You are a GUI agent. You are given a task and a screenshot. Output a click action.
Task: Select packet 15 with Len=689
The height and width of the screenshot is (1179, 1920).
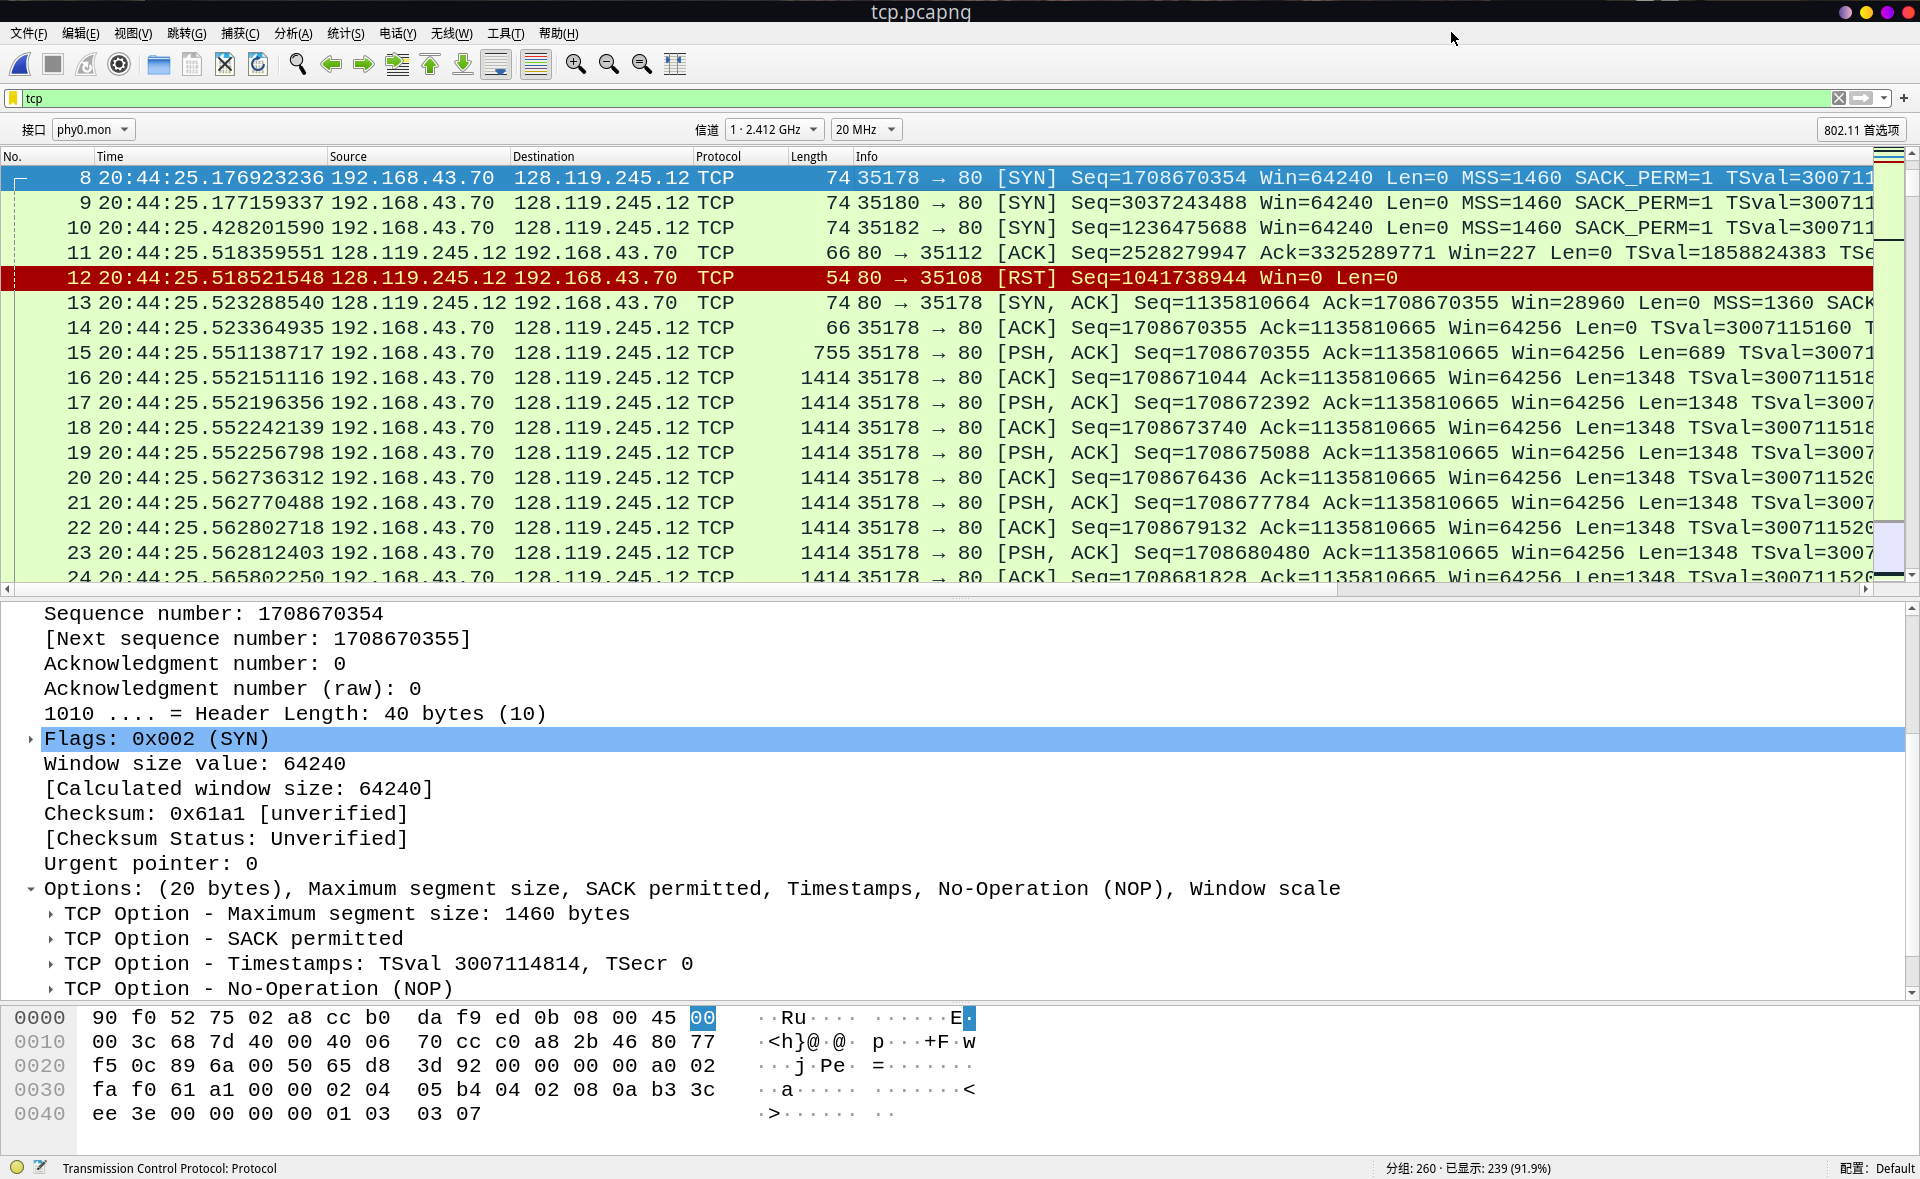pyautogui.click(x=937, y=353)
